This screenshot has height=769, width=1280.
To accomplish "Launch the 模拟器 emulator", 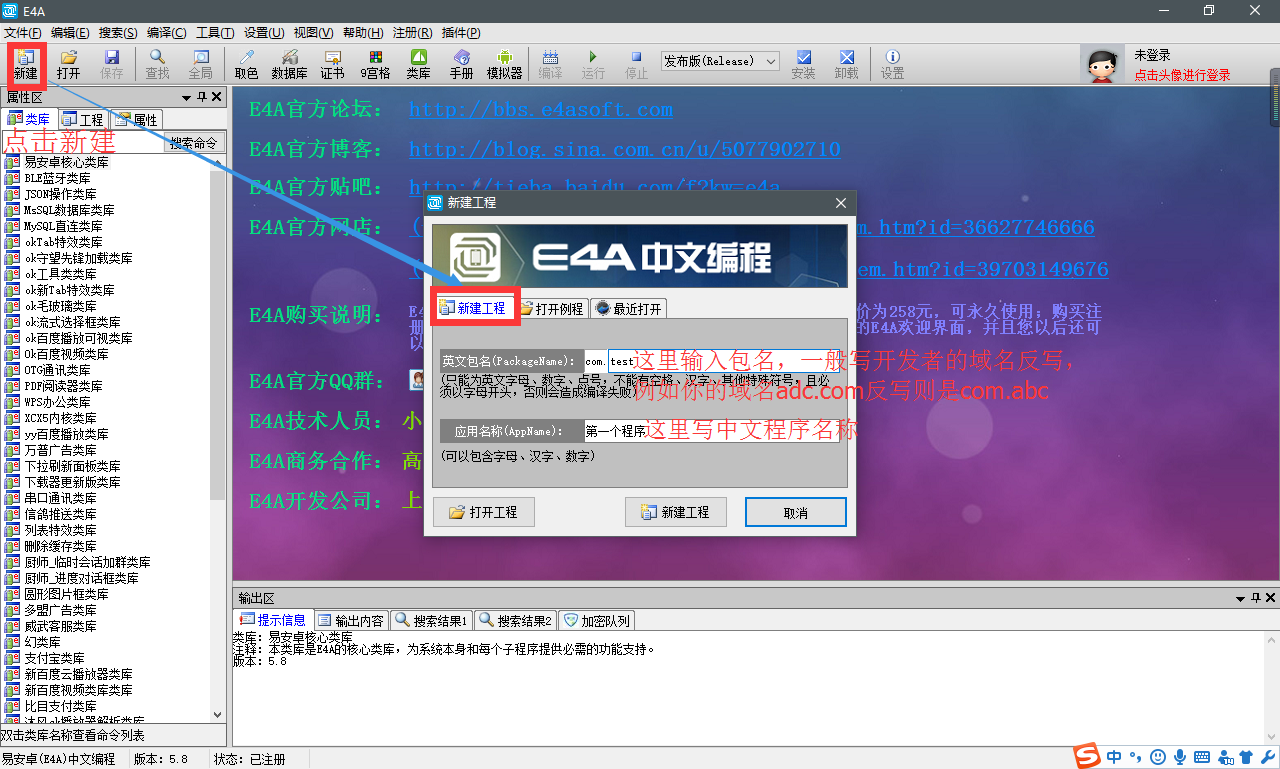I will (x=504, y=64).
